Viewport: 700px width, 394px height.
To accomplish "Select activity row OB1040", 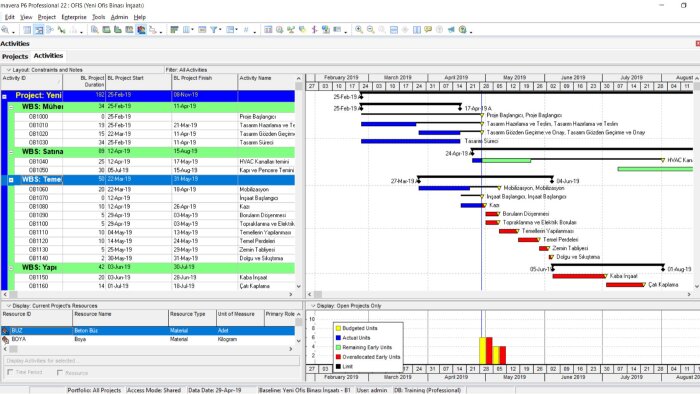I will [x=154, y=162].
